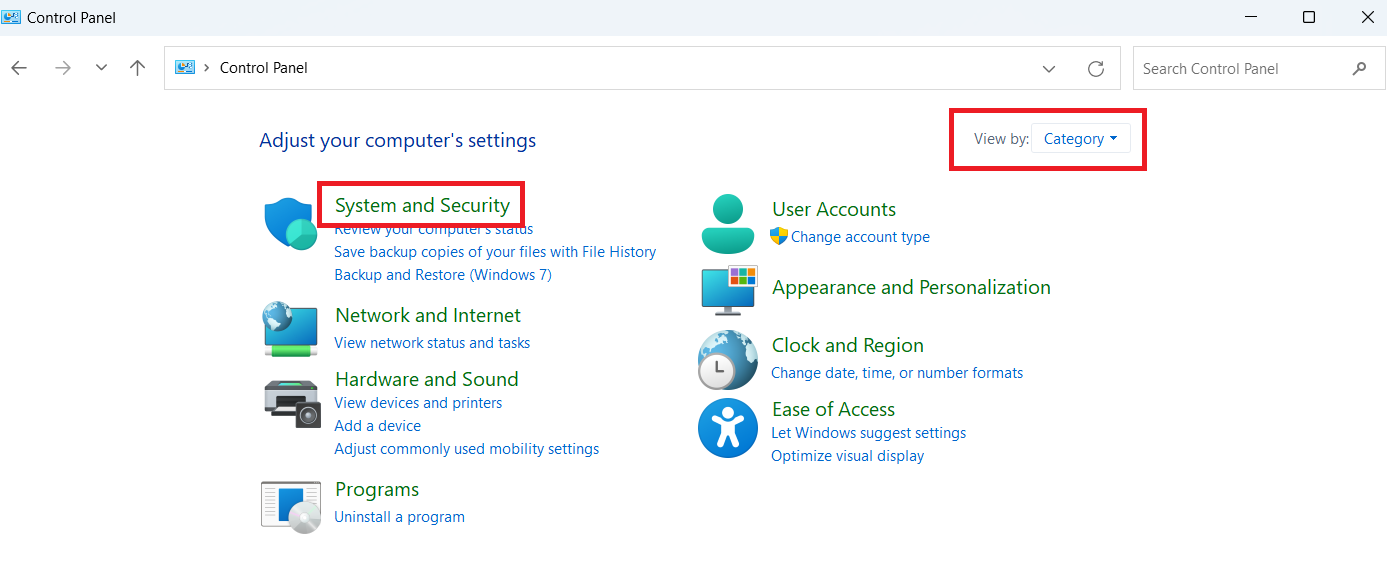Open the Programs category
The image size is (1387, 580).
[x=377, y=489]
